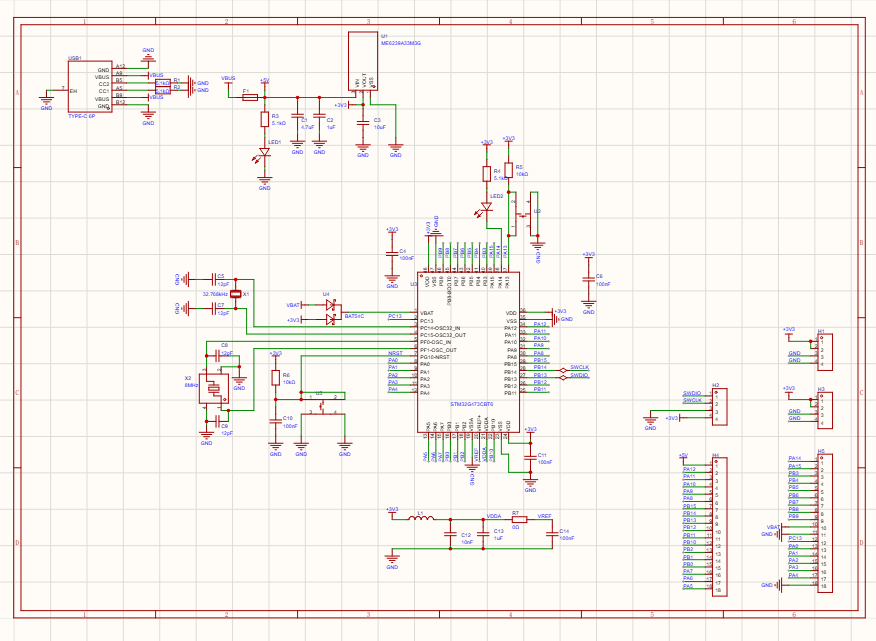Click the SWCLK net label near PB14
The height and width of the screenshot is (641, 876).
[x=579, y=368]
